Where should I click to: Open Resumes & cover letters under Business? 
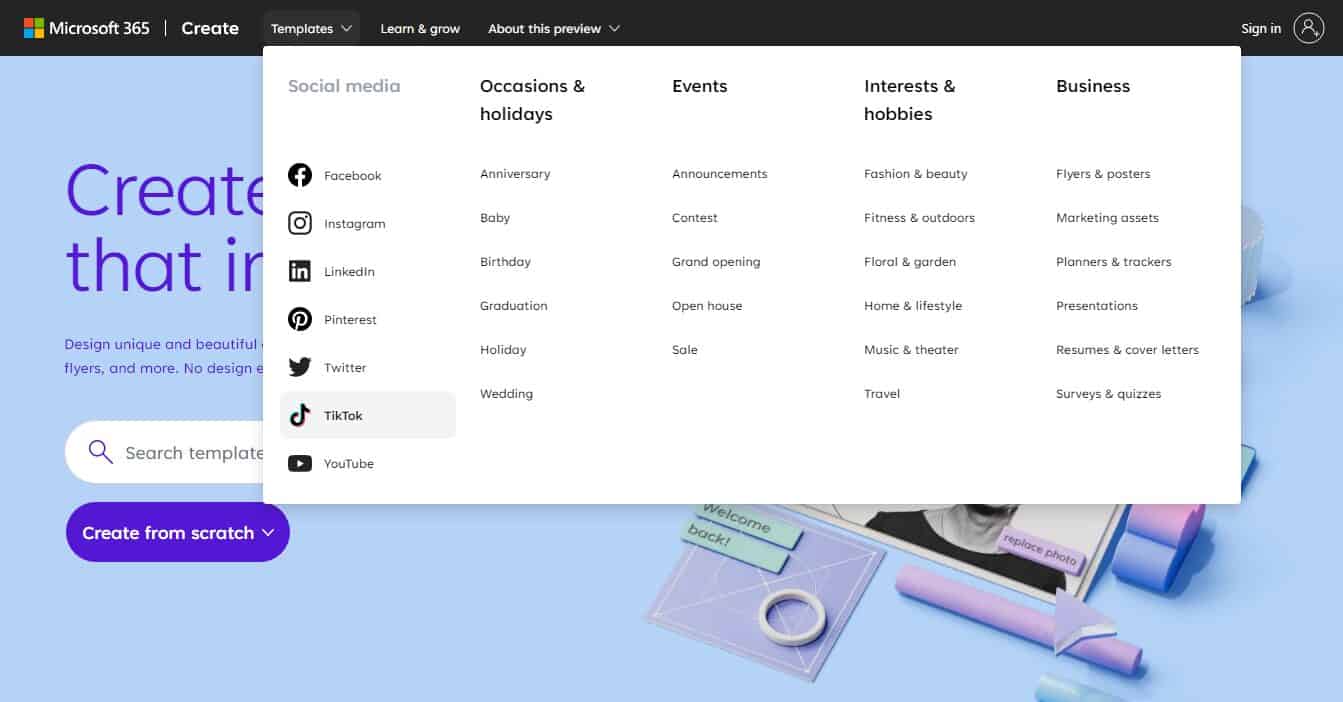(1127, 349)
